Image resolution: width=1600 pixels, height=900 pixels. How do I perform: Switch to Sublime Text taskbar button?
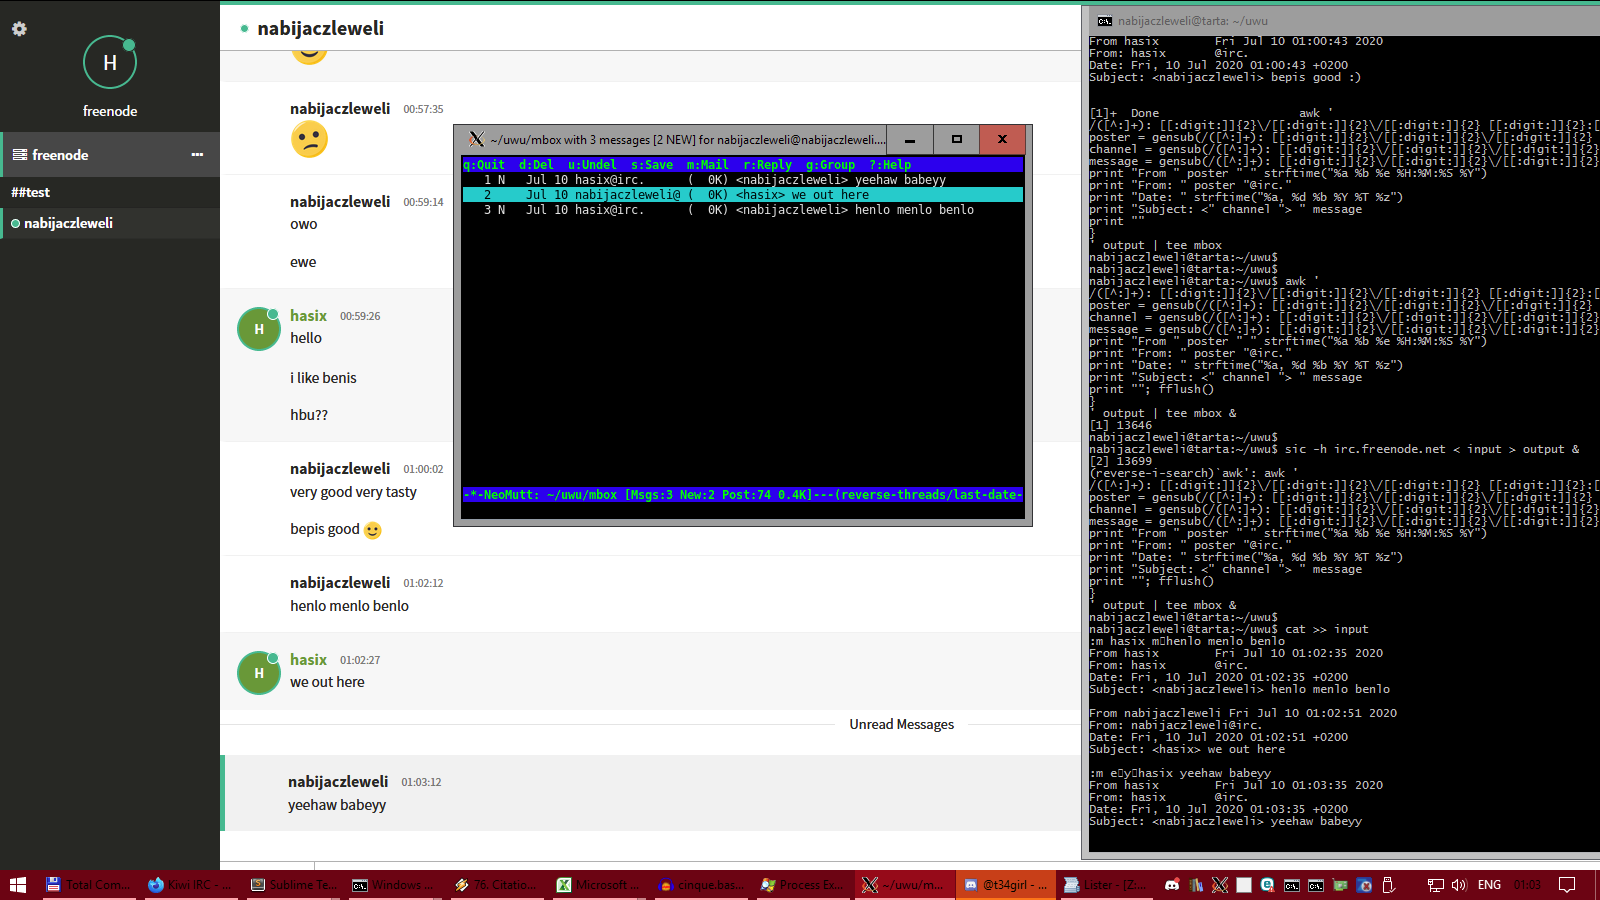[x=292, y=885]
